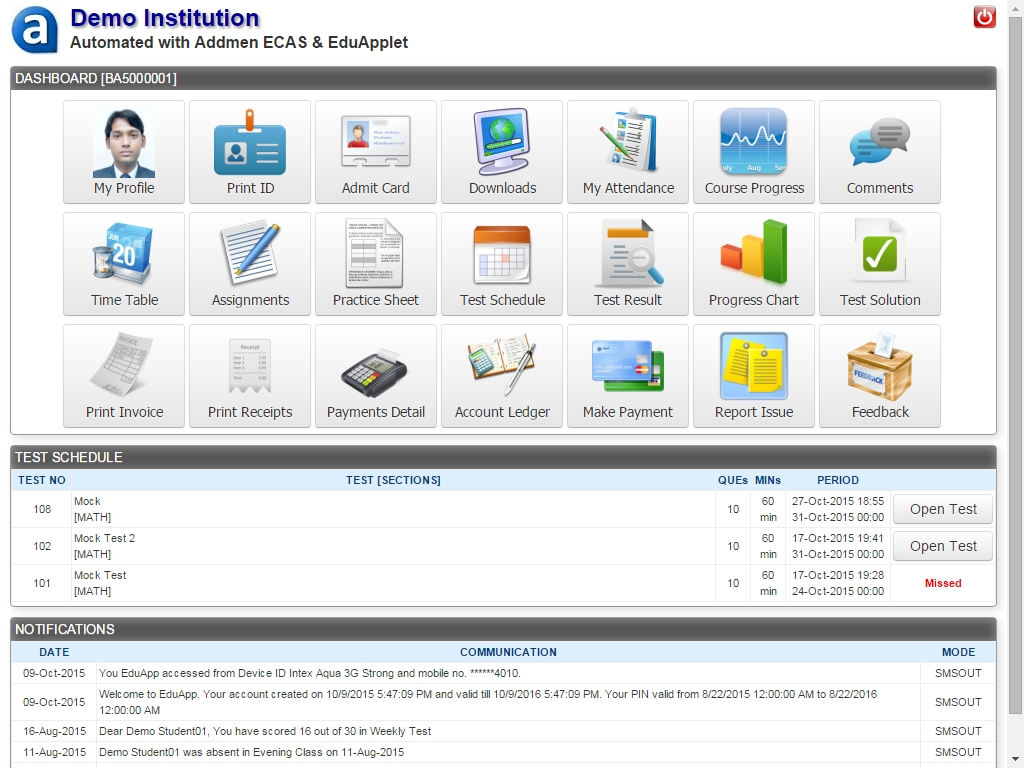1024x768 pixels.
Task: Click the page vertical scrollbar thumb
Action: 1016,364
